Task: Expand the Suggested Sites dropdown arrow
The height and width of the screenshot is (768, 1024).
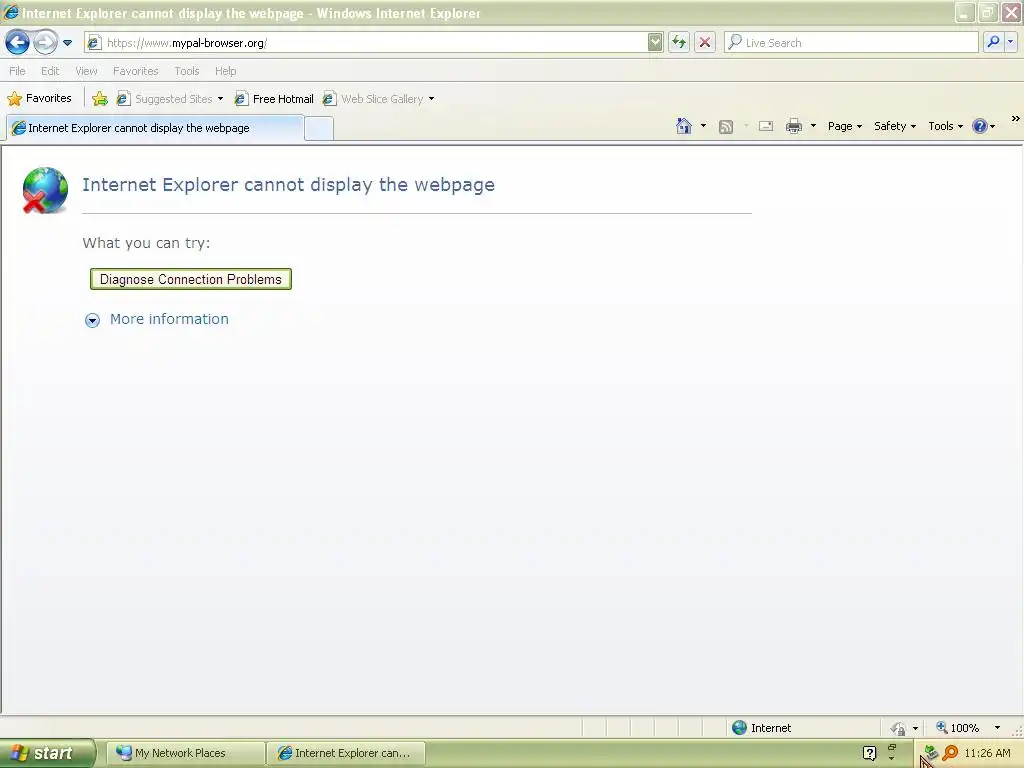Action: (221, 99)
